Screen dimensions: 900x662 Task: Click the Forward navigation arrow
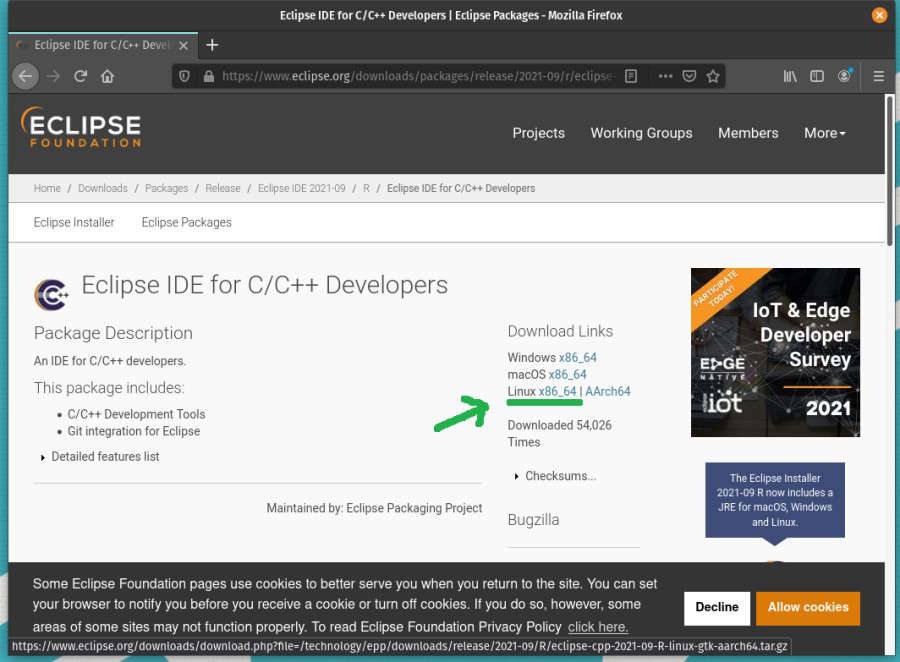pos(53,76)
